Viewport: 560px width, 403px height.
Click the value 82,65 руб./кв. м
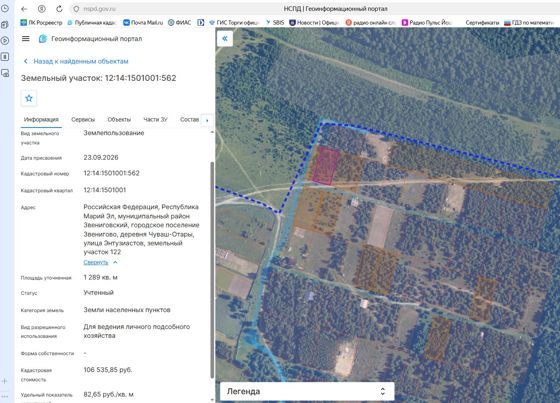coord(109,394)
